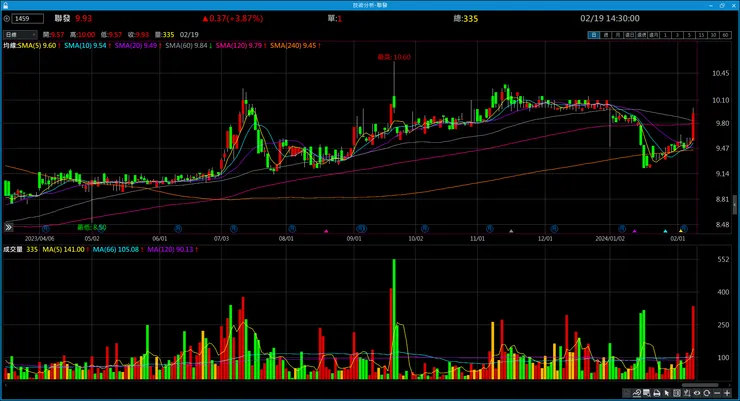Click the column layout icon in bottom toolbar

click(677, 393)
